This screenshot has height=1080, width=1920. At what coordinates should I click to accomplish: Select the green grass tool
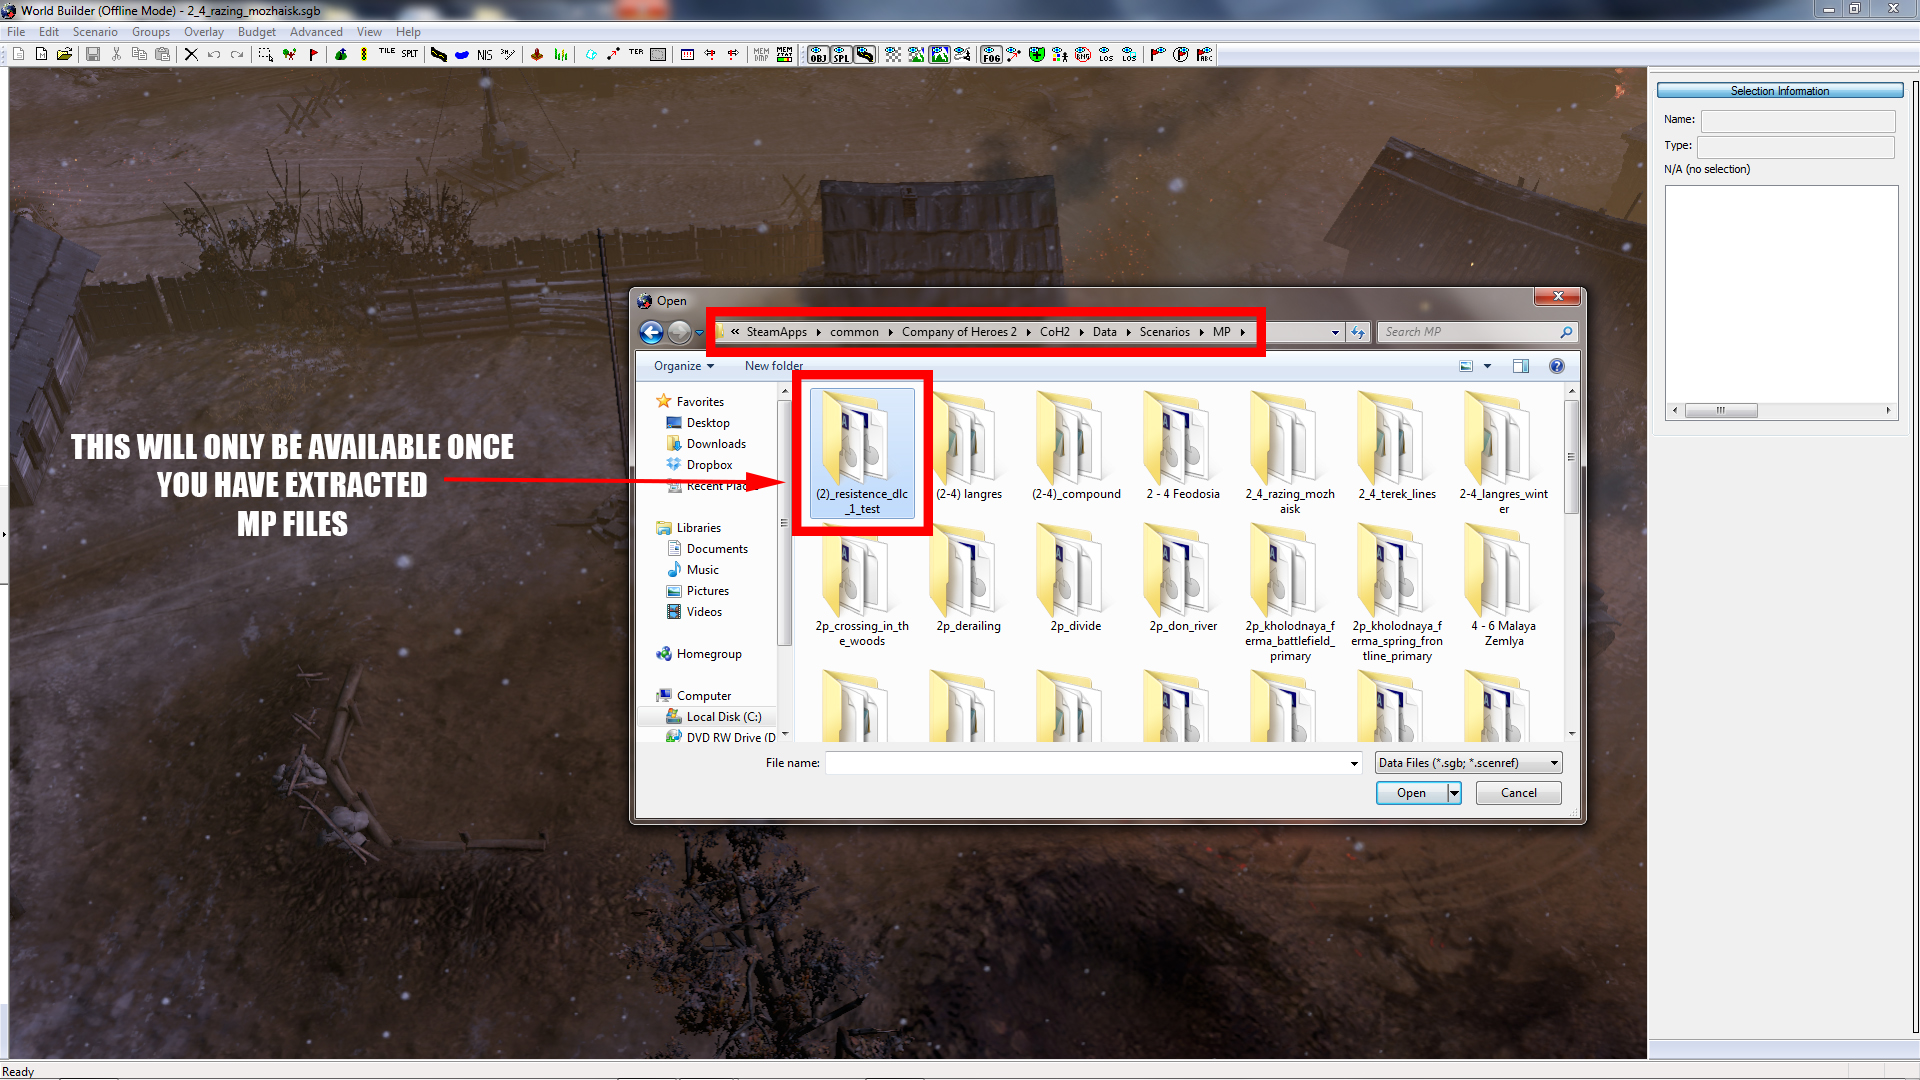561,54
